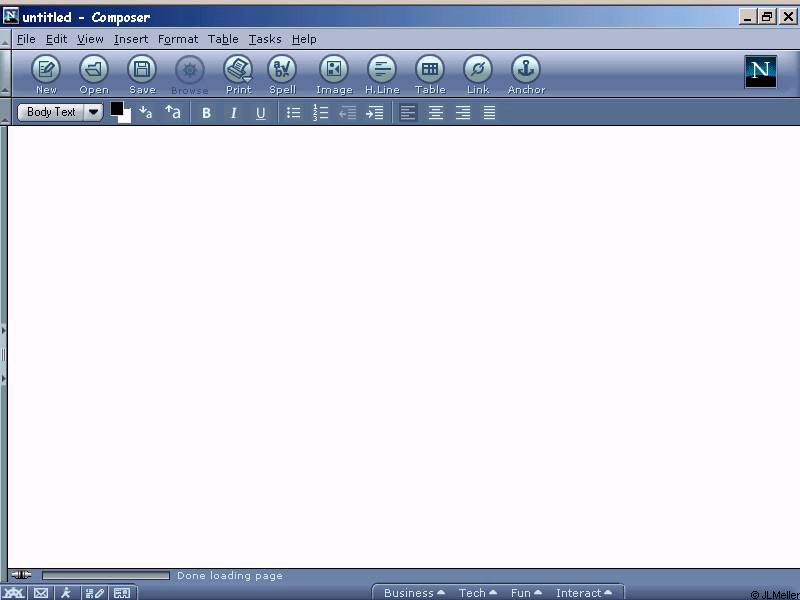Screen dimensions: 800x600
Task: Justify the text alignment
Action: click(489, 113)
